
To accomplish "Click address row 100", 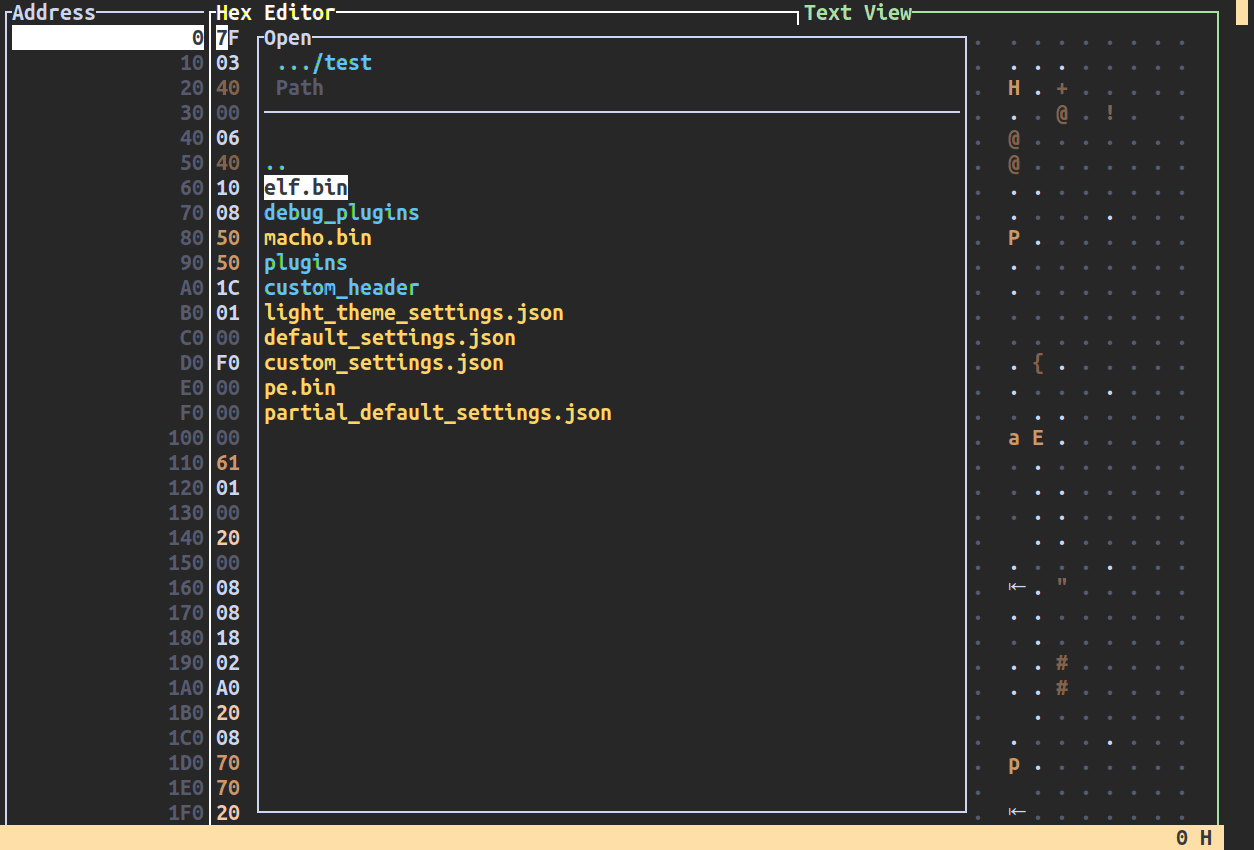I will (x=186, y=438).
